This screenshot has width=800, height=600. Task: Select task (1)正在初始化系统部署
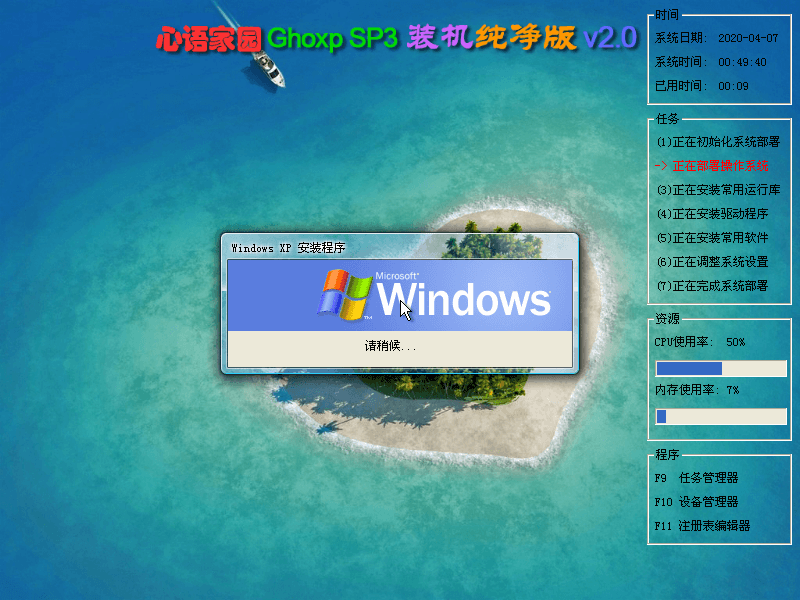point(718,142)
